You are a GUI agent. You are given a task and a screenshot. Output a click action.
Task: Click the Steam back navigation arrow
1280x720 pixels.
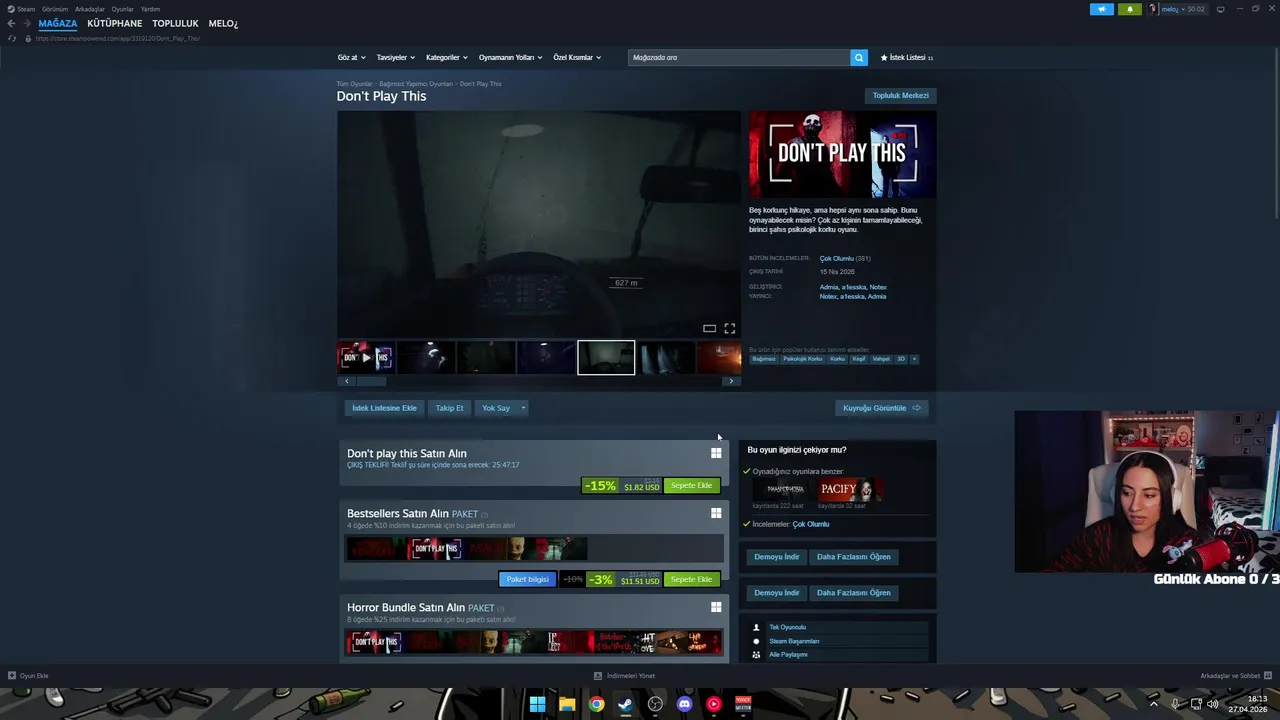[11, 23]
